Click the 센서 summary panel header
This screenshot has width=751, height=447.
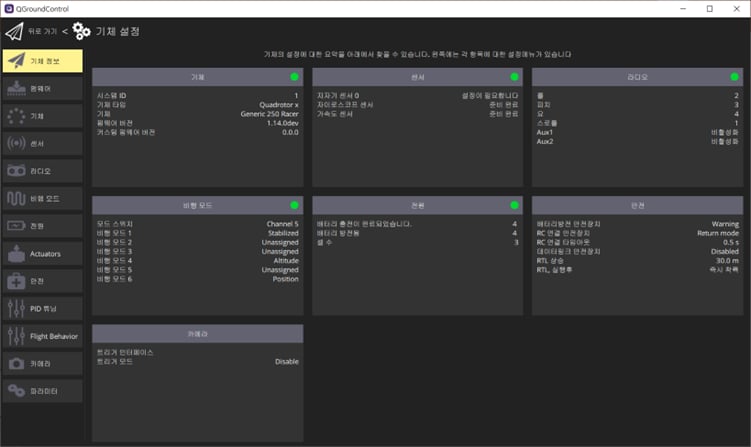click(417, 77)
